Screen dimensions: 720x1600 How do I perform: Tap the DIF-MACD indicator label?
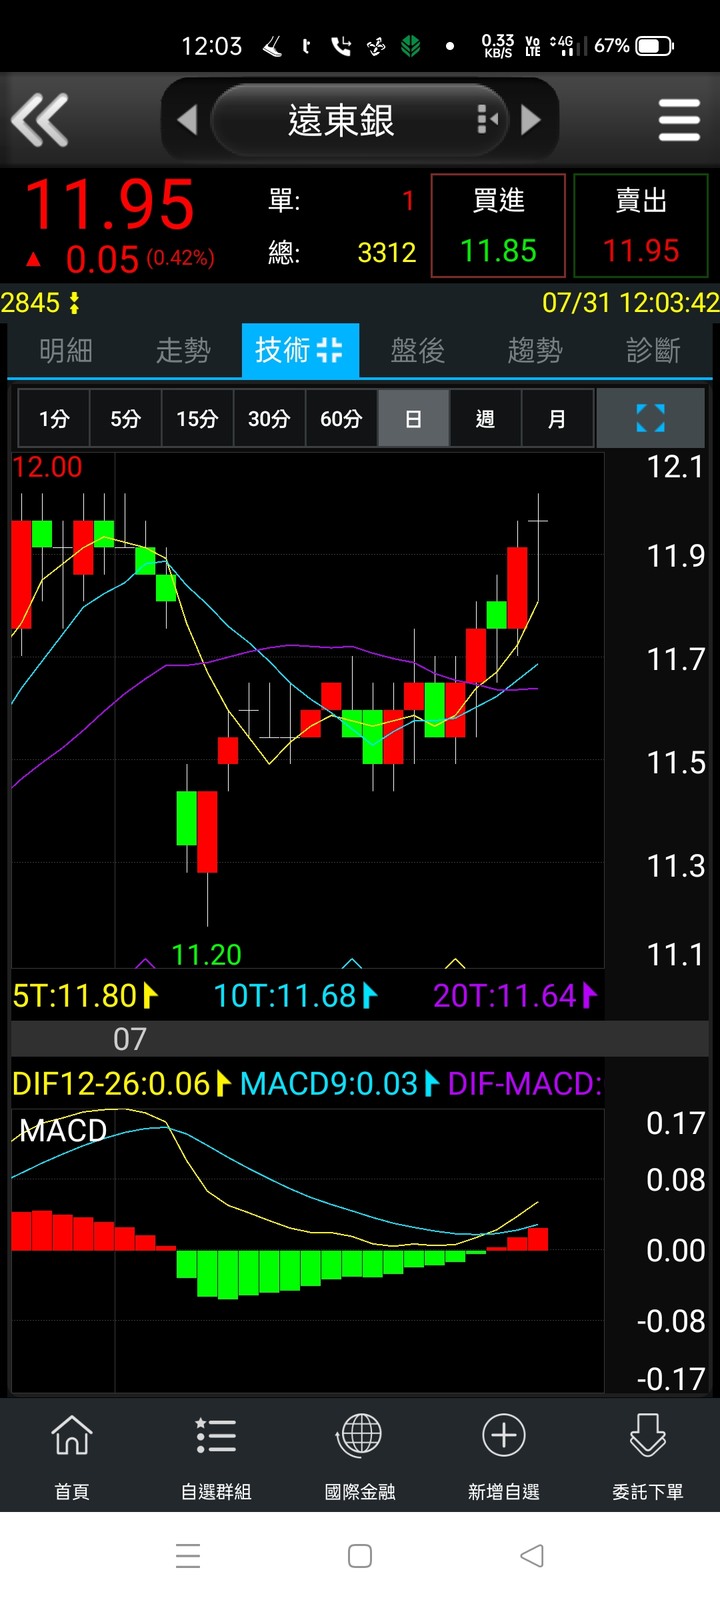point(525,1083)
